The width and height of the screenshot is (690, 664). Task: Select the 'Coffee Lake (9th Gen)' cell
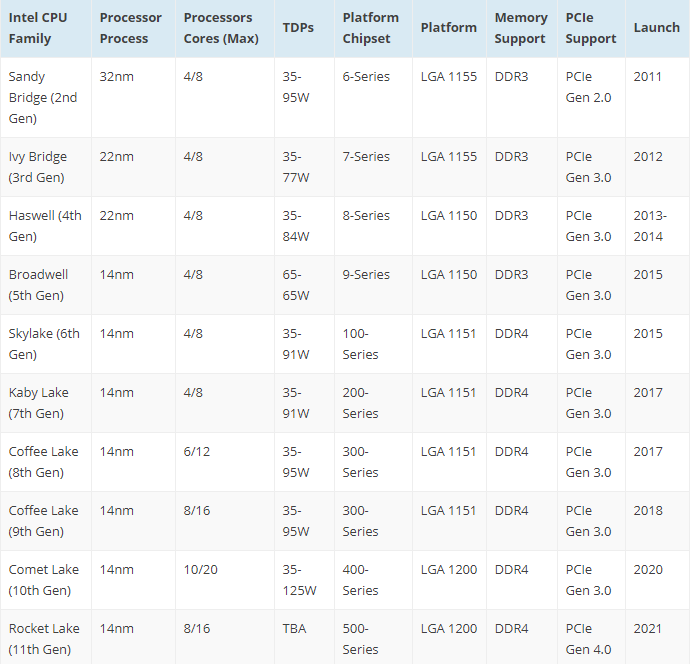[44, 521]
